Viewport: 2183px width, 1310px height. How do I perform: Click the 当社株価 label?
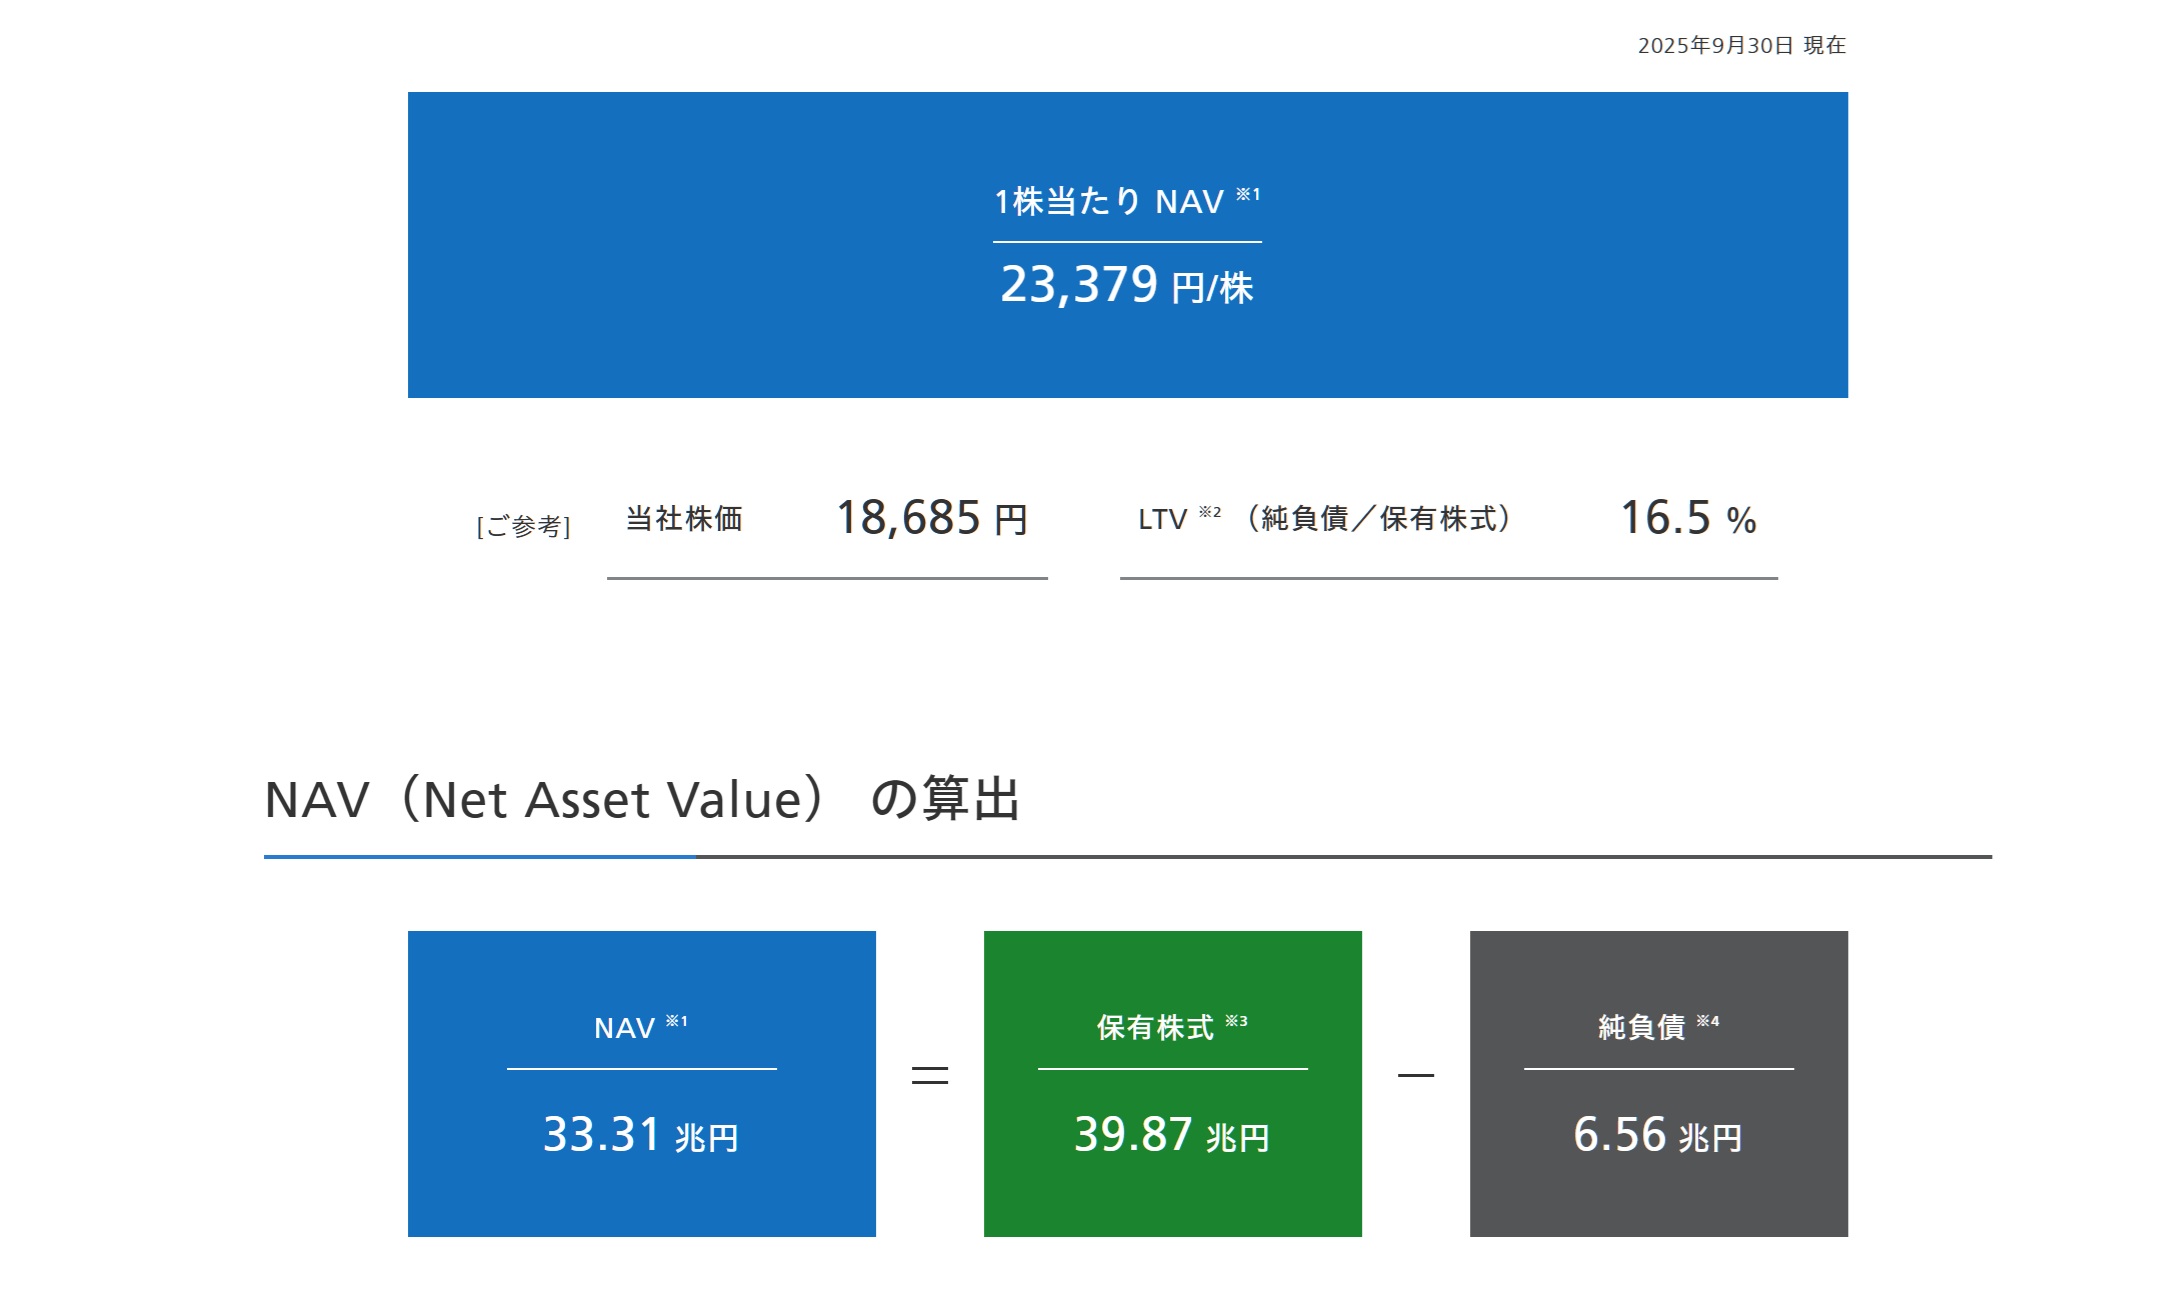pos(684,518)
